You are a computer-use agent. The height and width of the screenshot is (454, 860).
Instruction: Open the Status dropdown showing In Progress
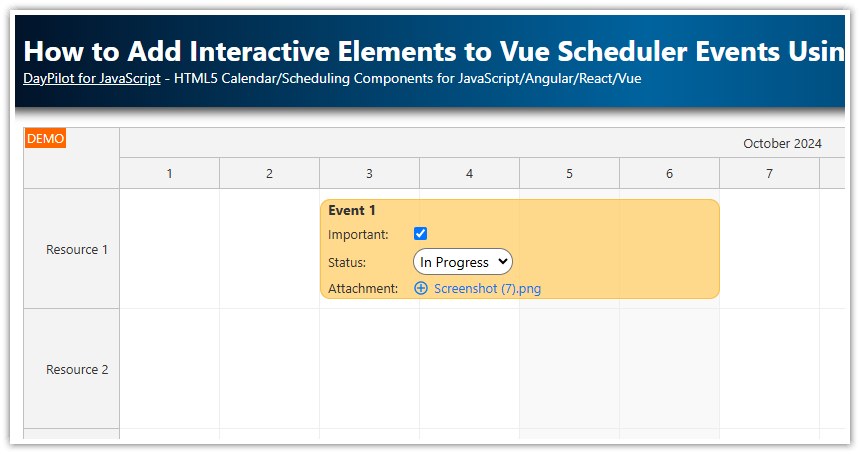[463, 262]
